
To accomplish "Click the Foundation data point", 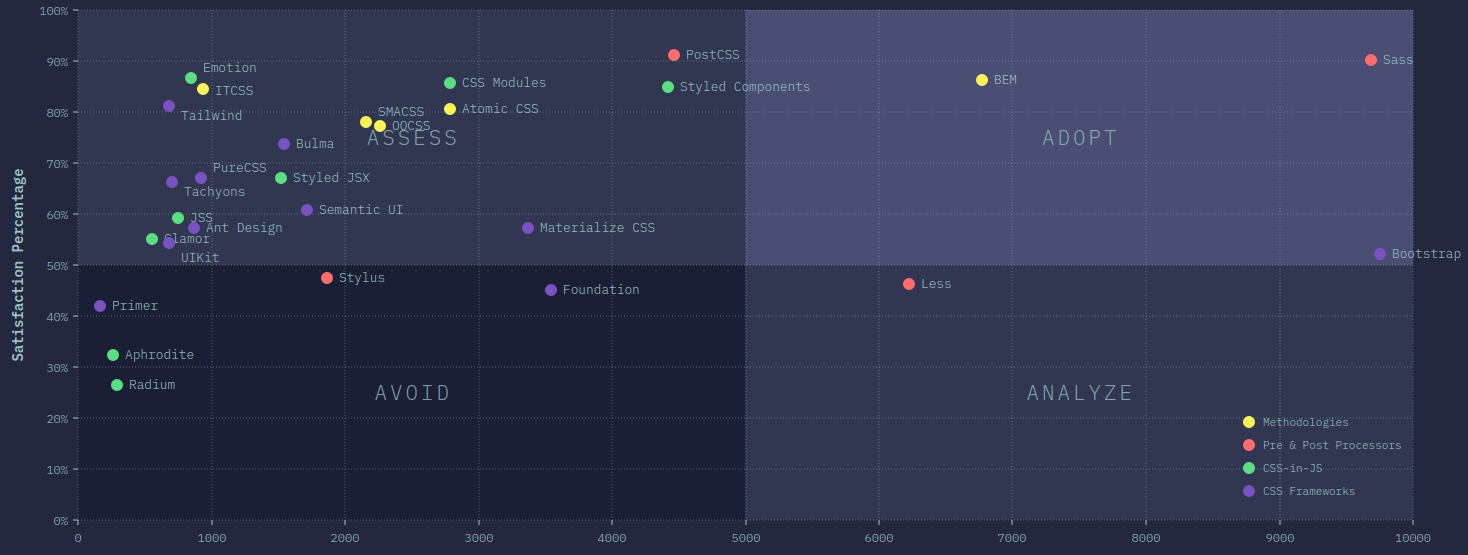I will click(551, 290).
